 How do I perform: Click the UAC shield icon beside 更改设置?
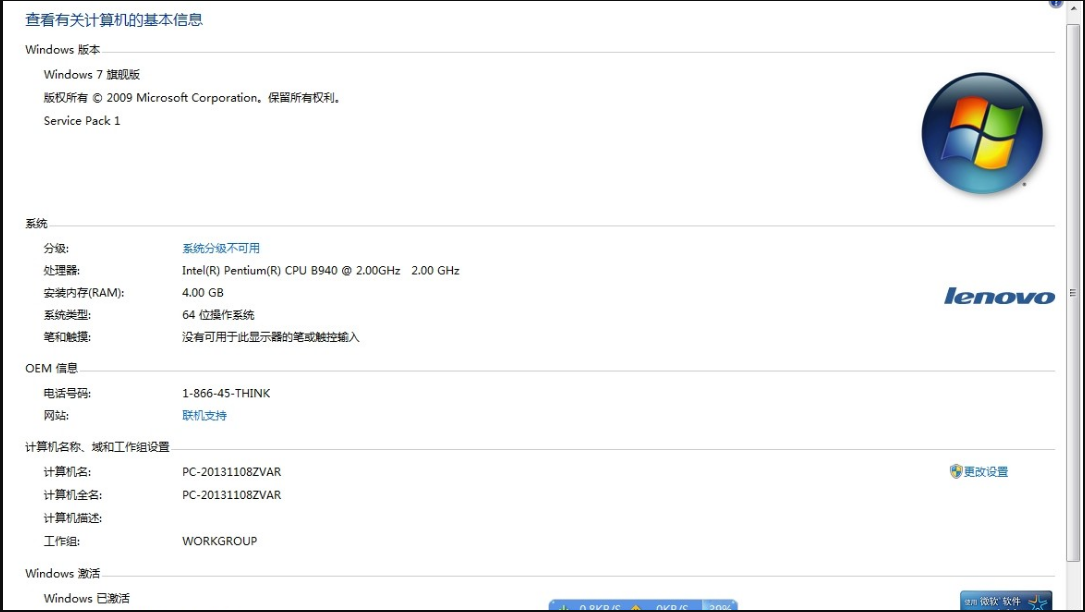958,471
